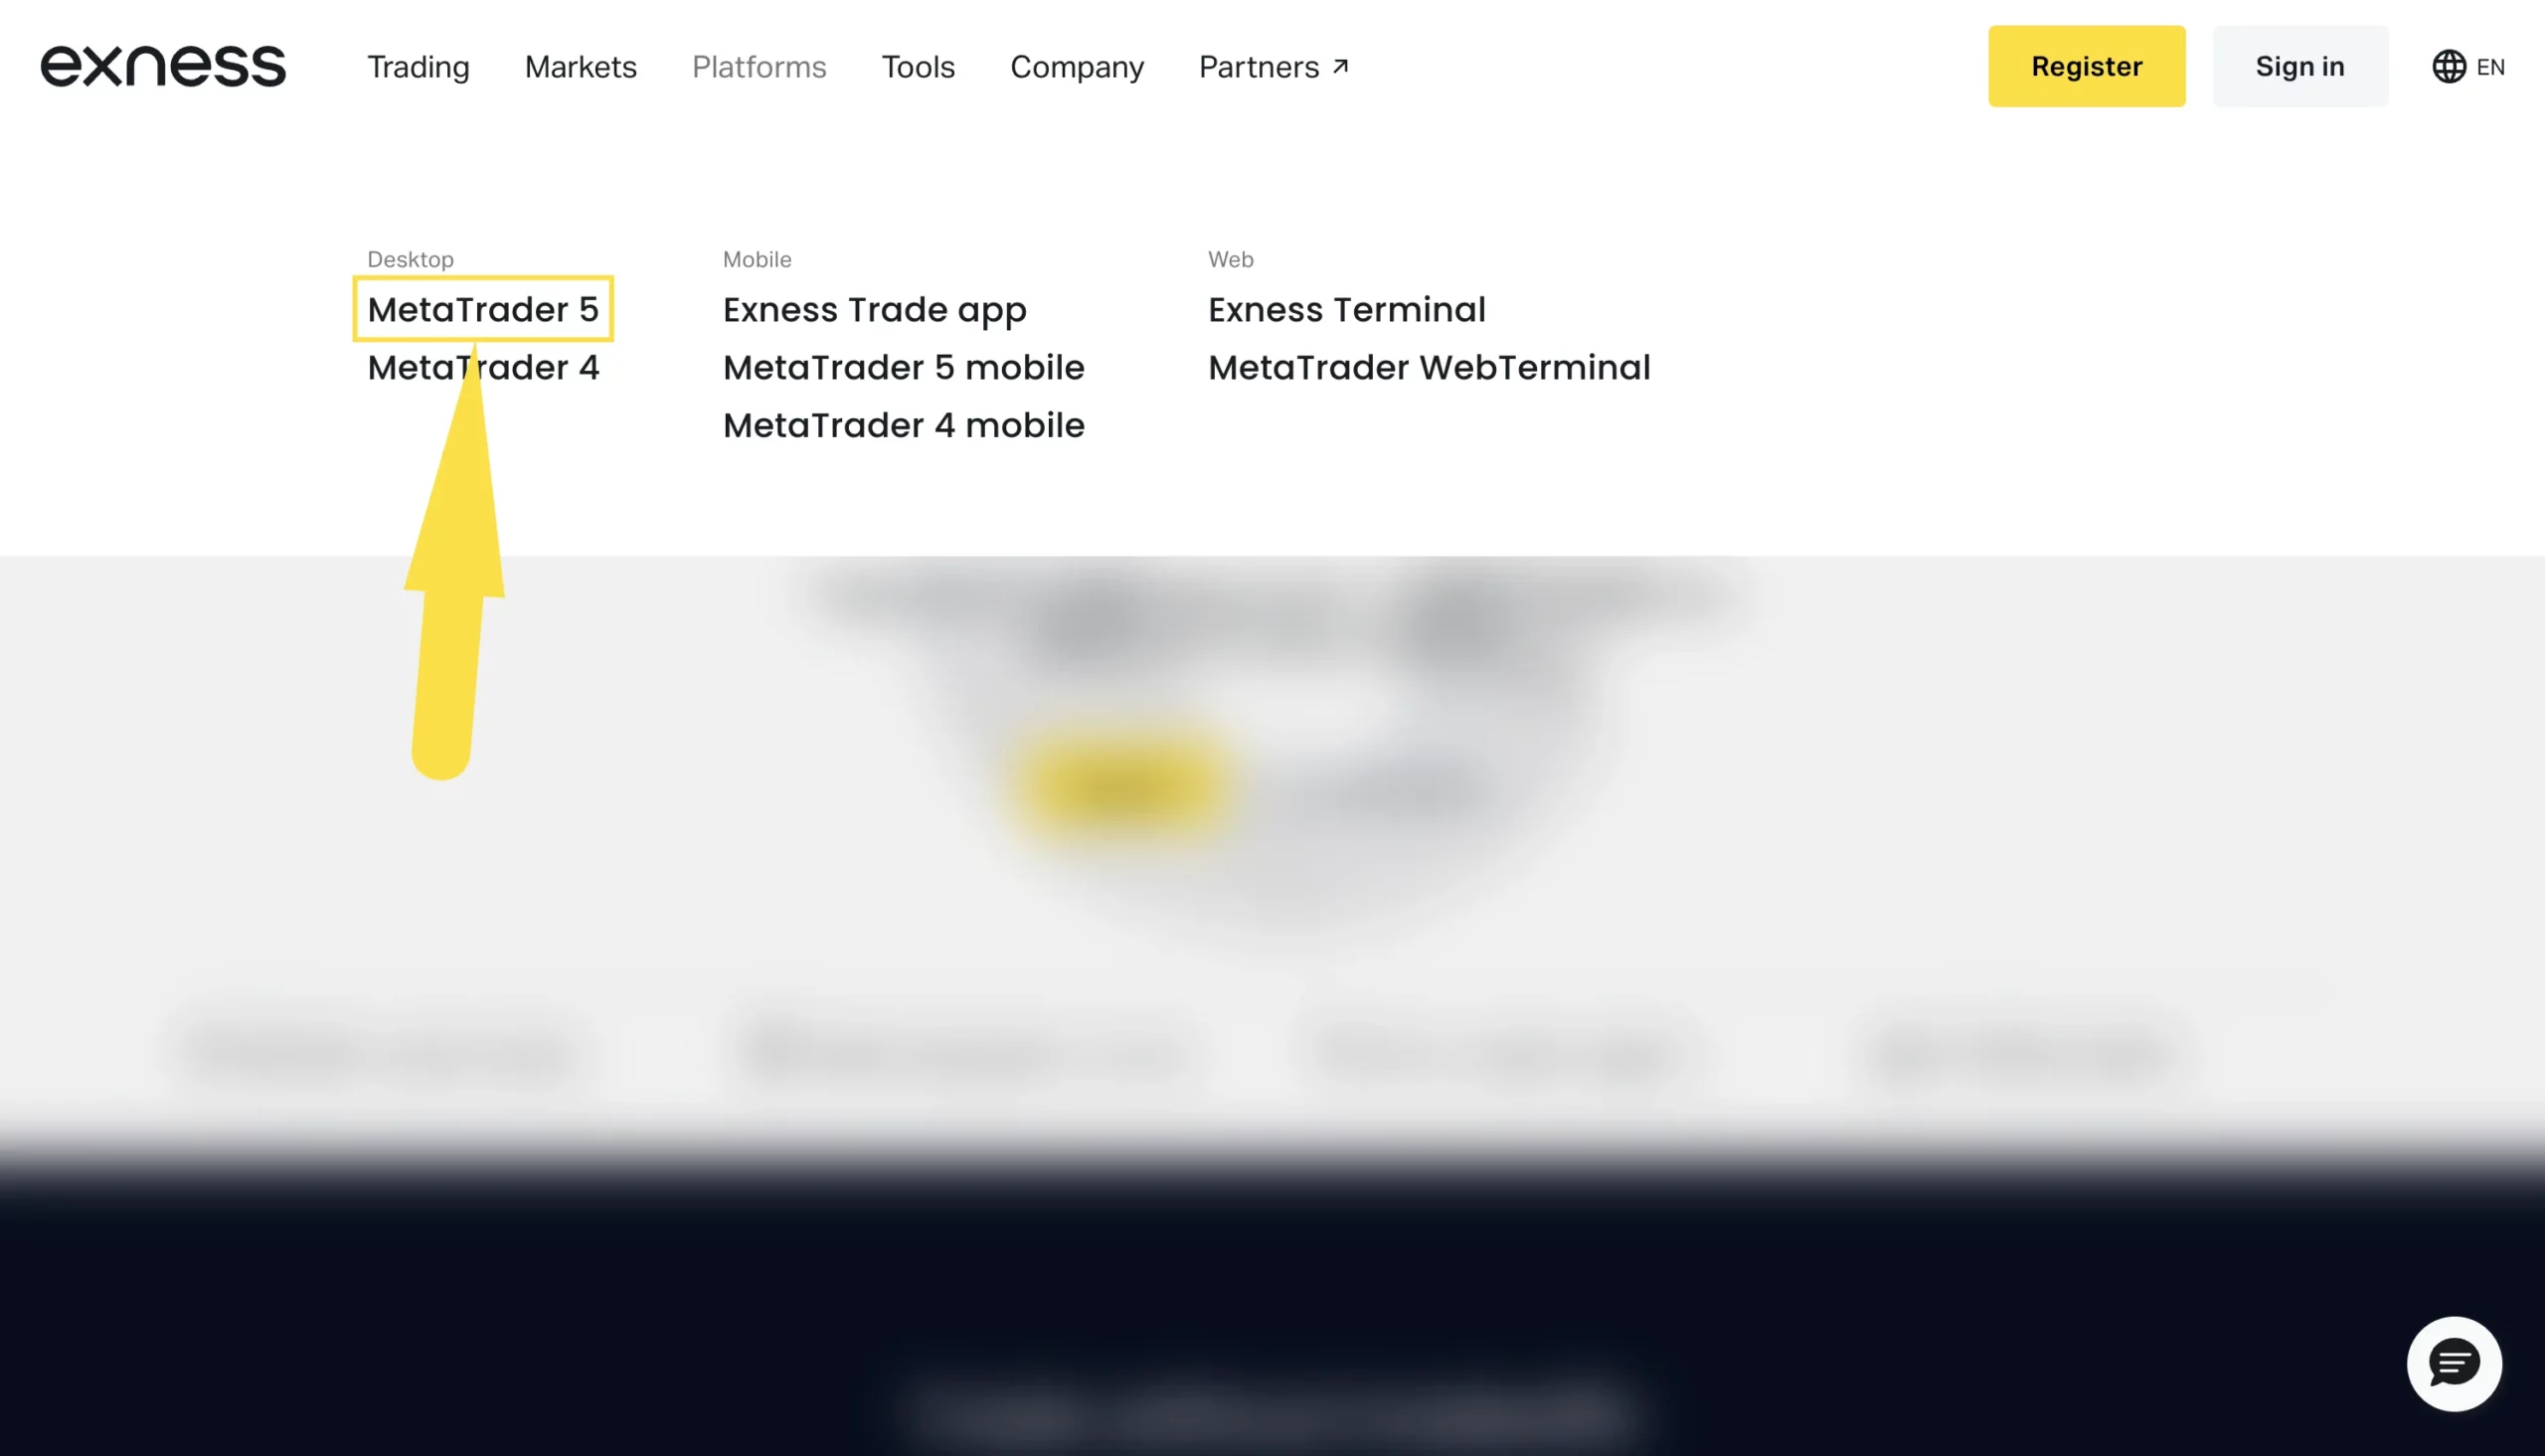Click the globe/language selector icon
This screenshot has height=1456, width=2545.
tap(2448, 67)
